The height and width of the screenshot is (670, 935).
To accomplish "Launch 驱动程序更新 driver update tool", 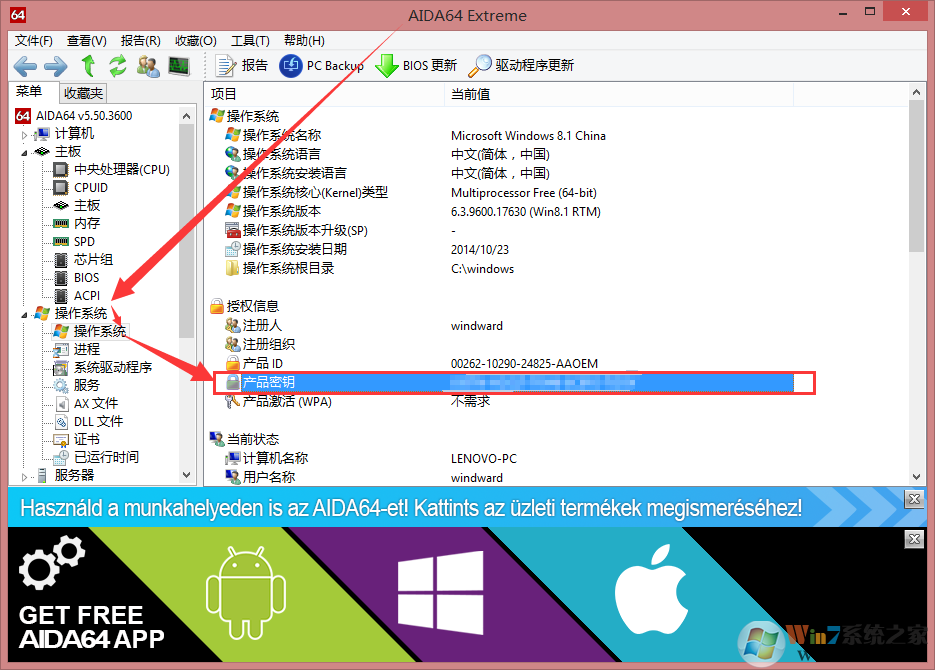I will tap(528, 66).
